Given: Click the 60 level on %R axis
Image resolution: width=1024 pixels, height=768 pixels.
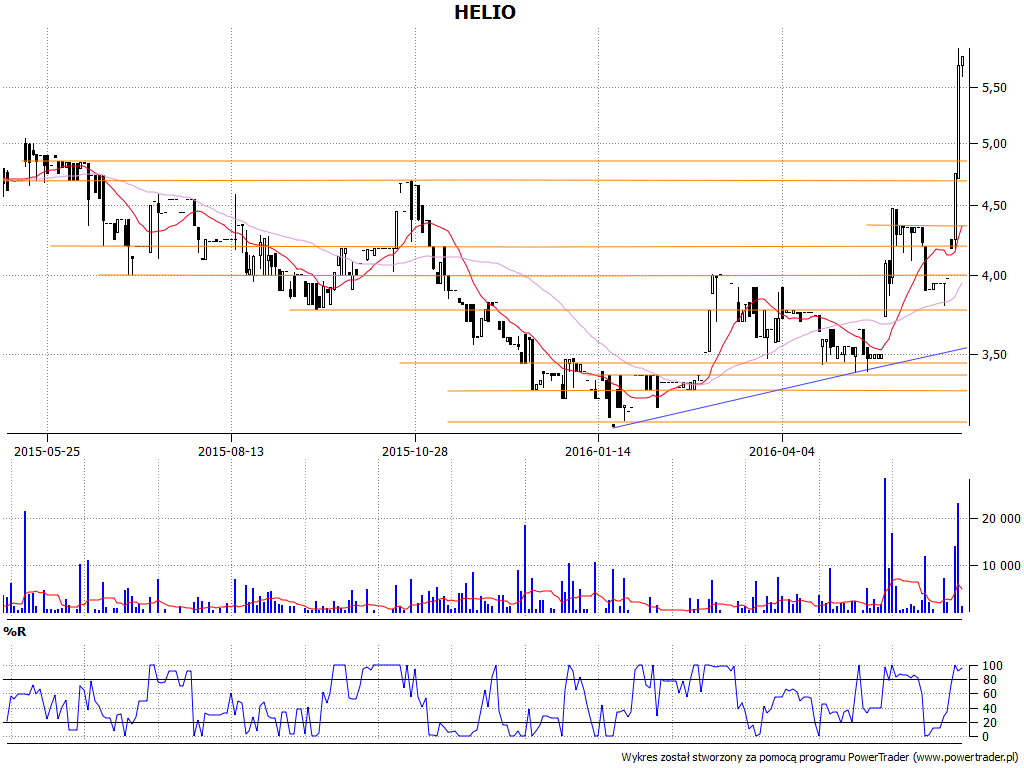Looking at the screenshot, I should (989, 694).
